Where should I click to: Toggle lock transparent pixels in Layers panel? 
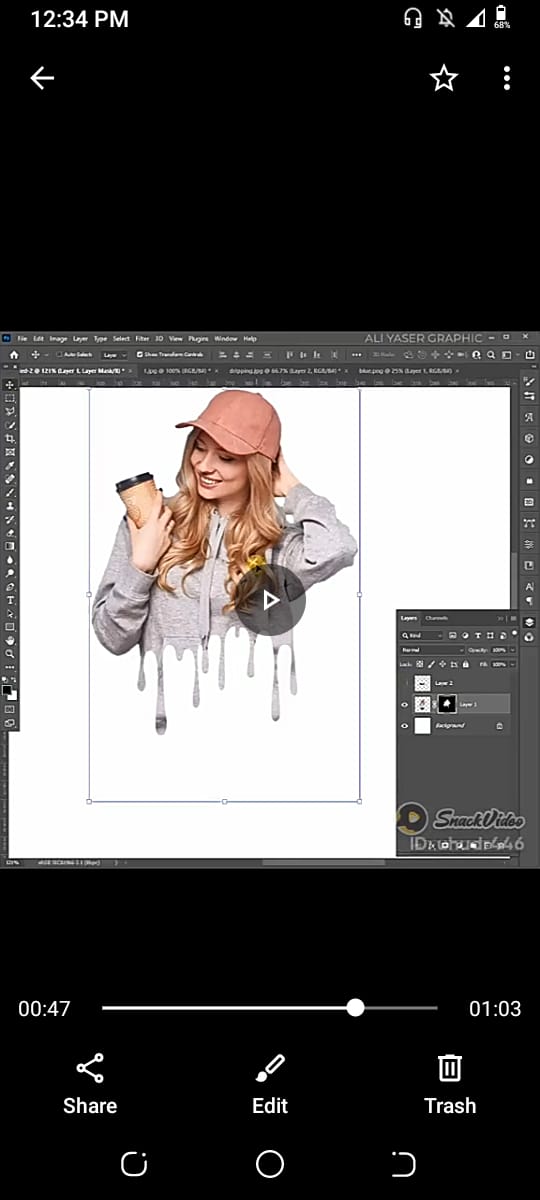[x=420, y=664]
